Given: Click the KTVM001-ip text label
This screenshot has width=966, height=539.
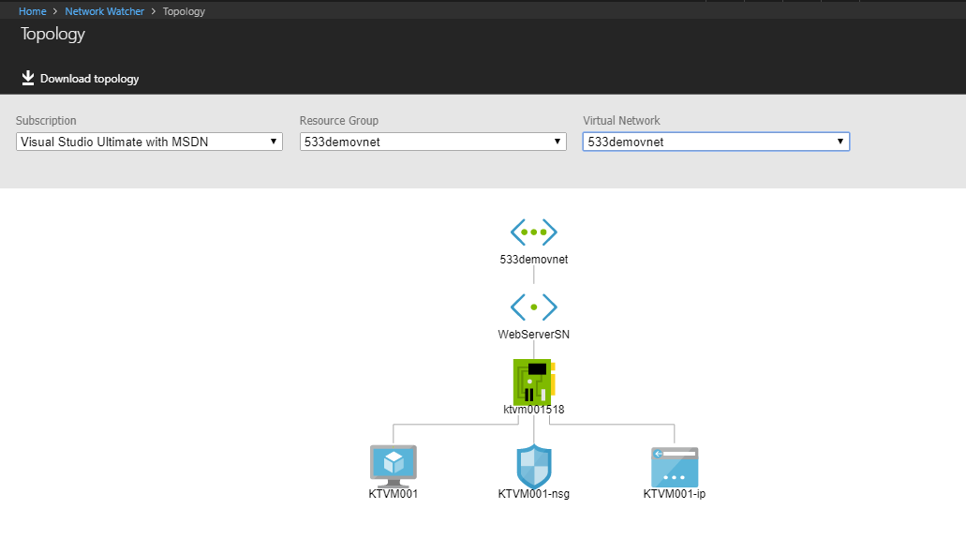Looking at the screenshot, I should point(674,493).
